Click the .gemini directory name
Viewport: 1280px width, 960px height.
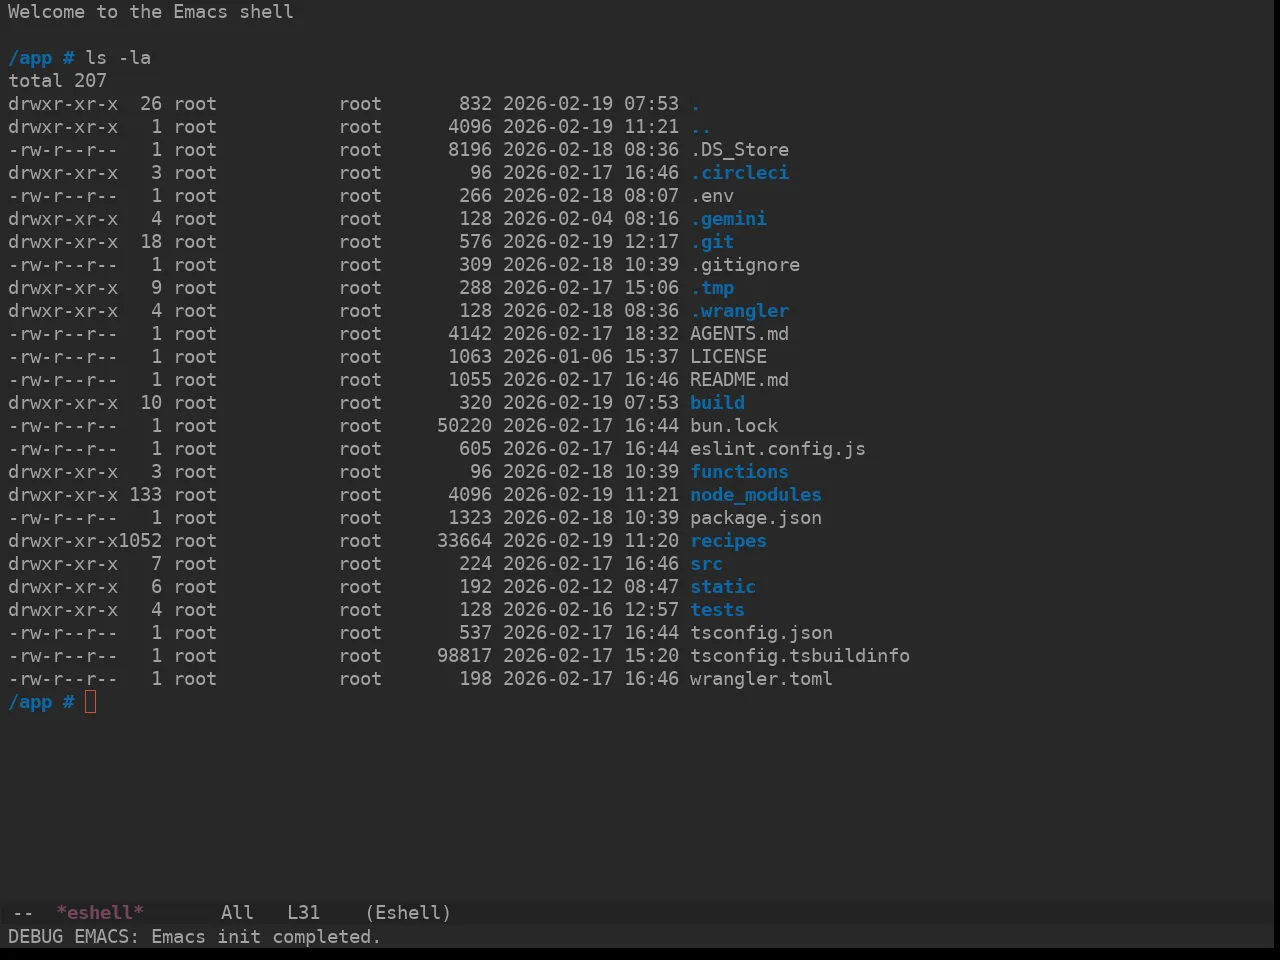tap(729, 219)
